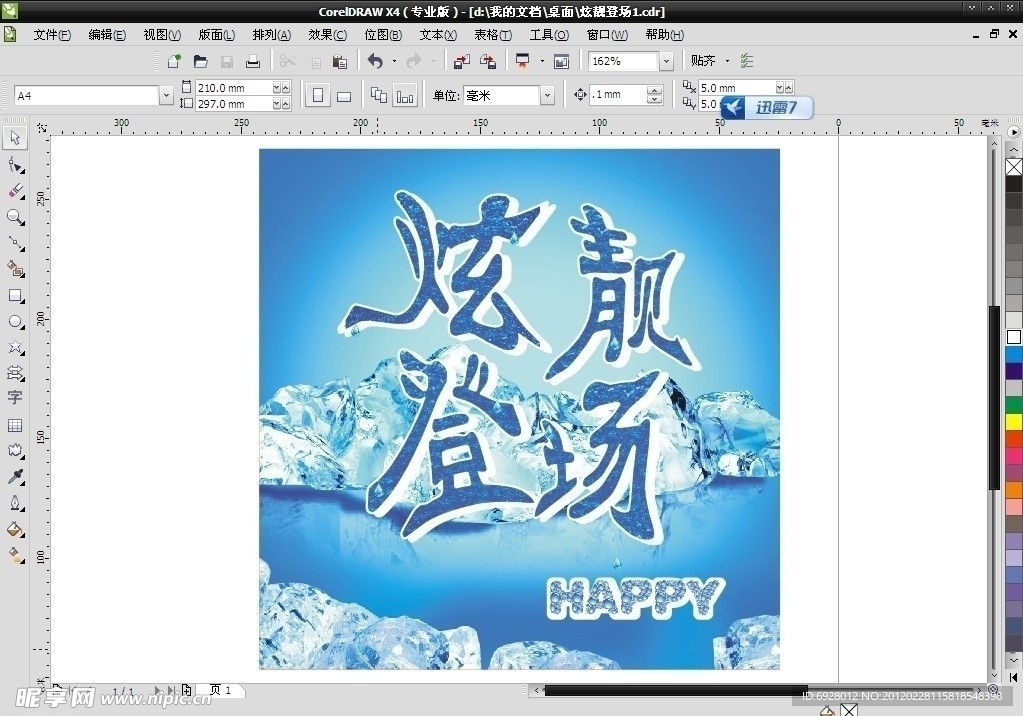This screenshot has width=1023, height=716.
Task: Undo the last action
Action: 377,61
